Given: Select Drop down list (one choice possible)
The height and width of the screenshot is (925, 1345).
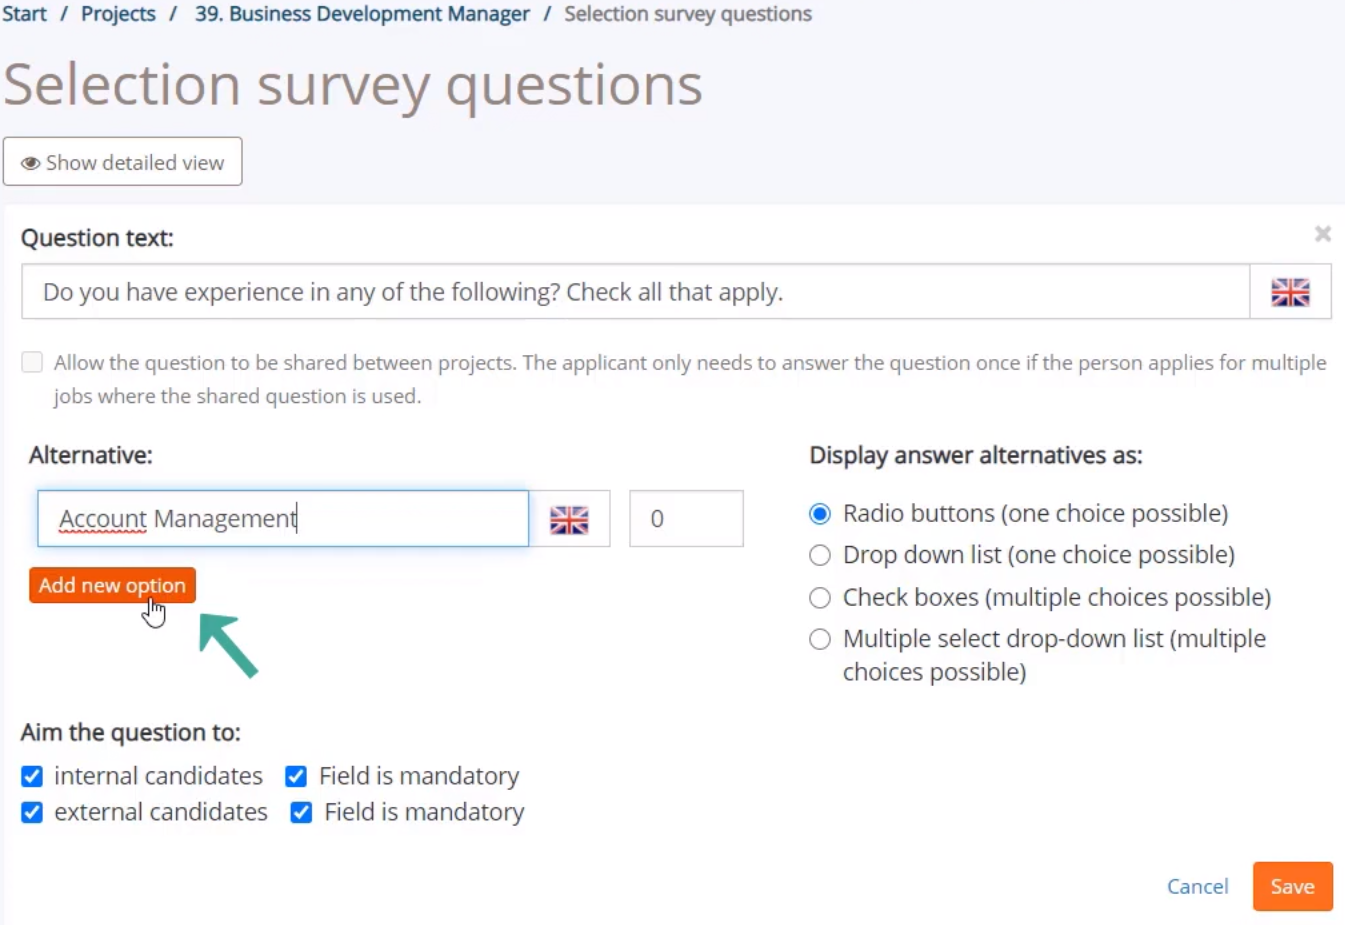Looking at the screenshot, I should 820,555.
